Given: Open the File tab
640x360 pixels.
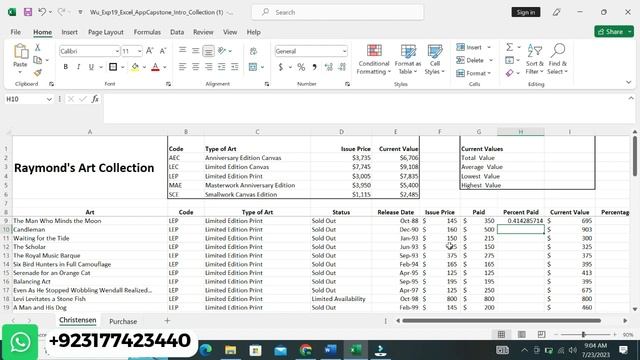Looking at the screenshot, I should click(x=16, y=32).
